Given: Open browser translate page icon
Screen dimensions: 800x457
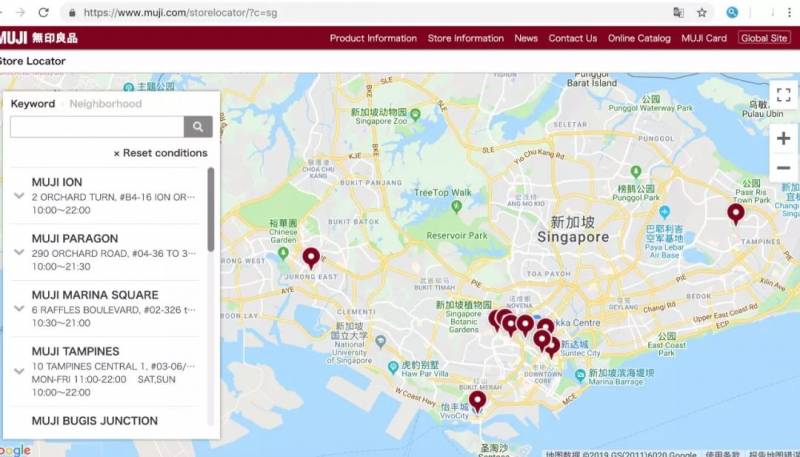Looking at the screenshot, I should point(678,13).
